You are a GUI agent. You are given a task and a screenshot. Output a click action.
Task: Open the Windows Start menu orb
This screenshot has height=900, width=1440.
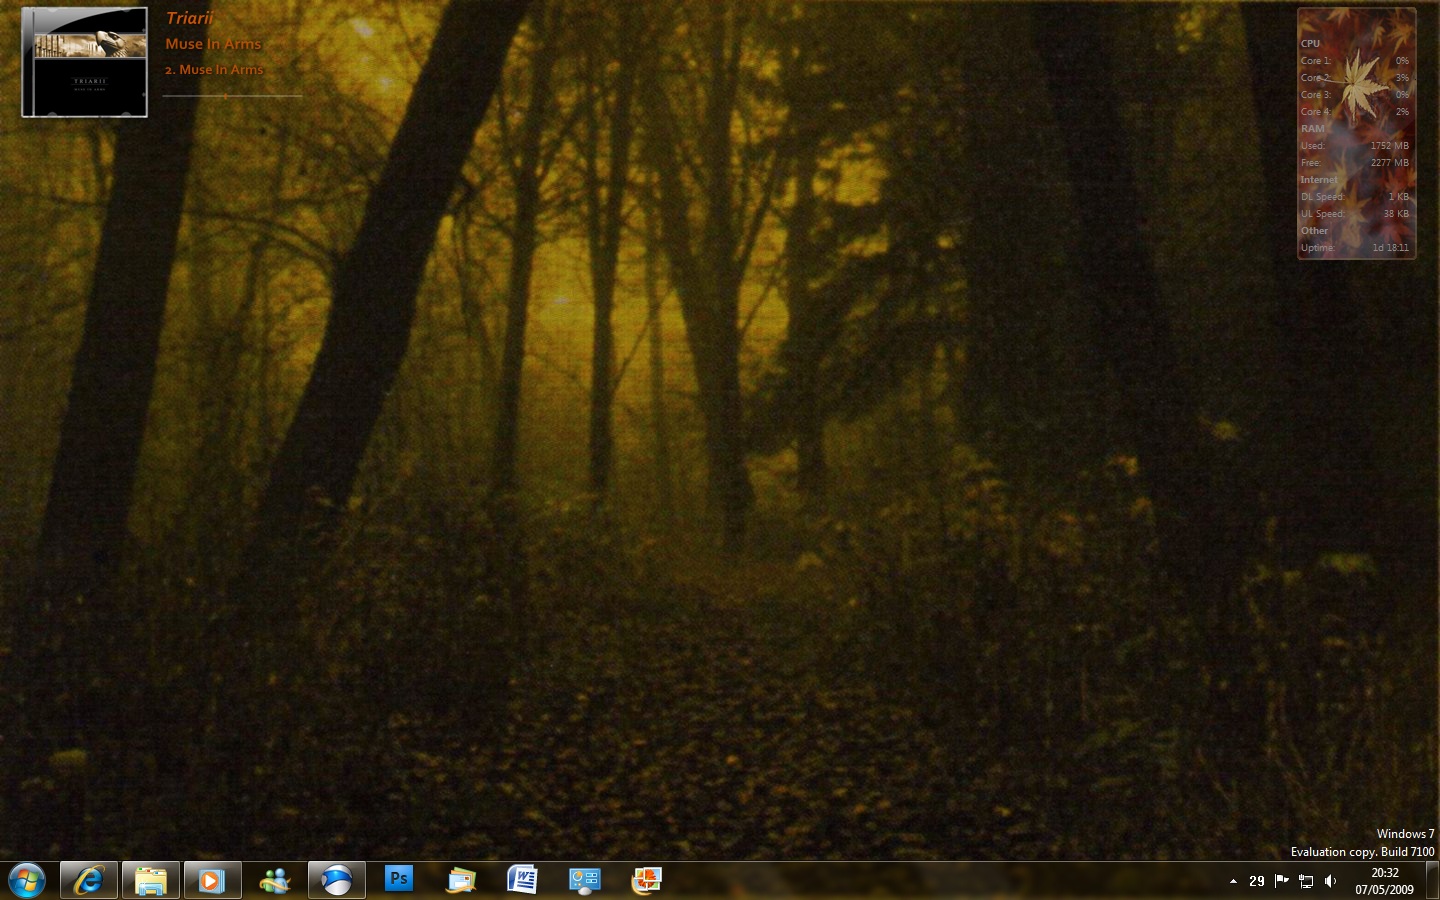click(x=27, y=880)
